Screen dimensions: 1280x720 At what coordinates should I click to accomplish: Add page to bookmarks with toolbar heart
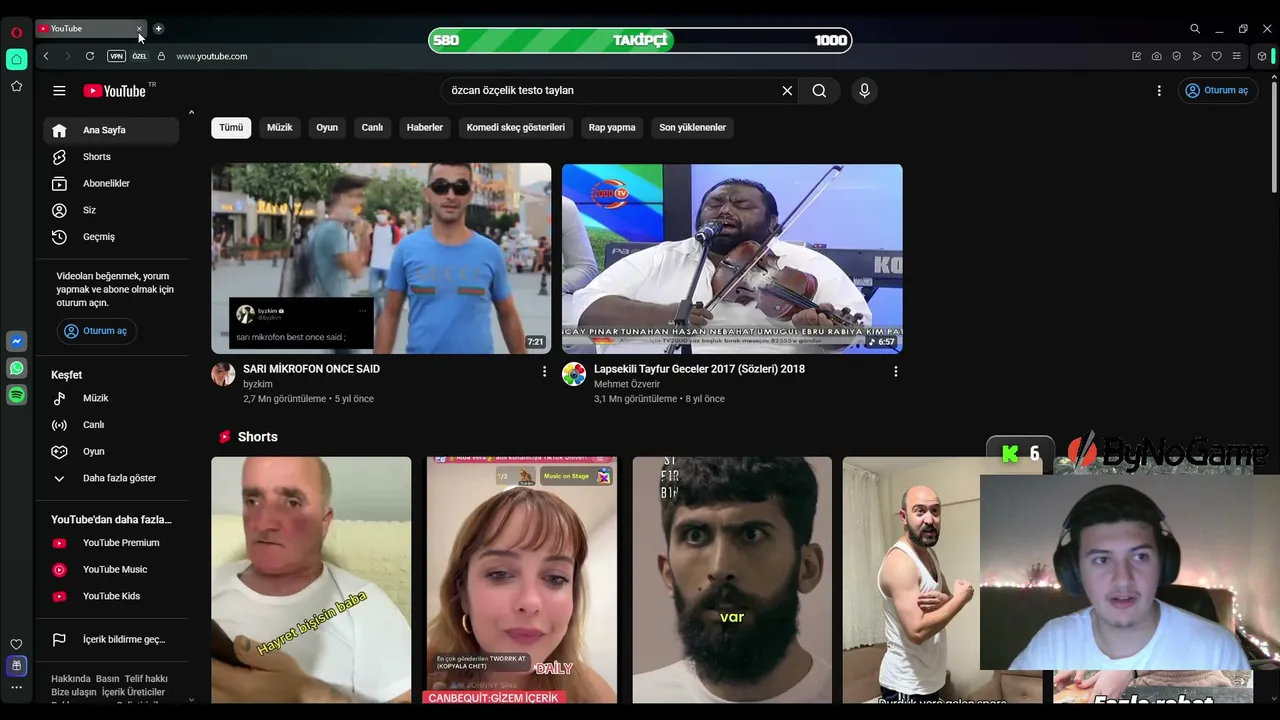click(1217, 56)
